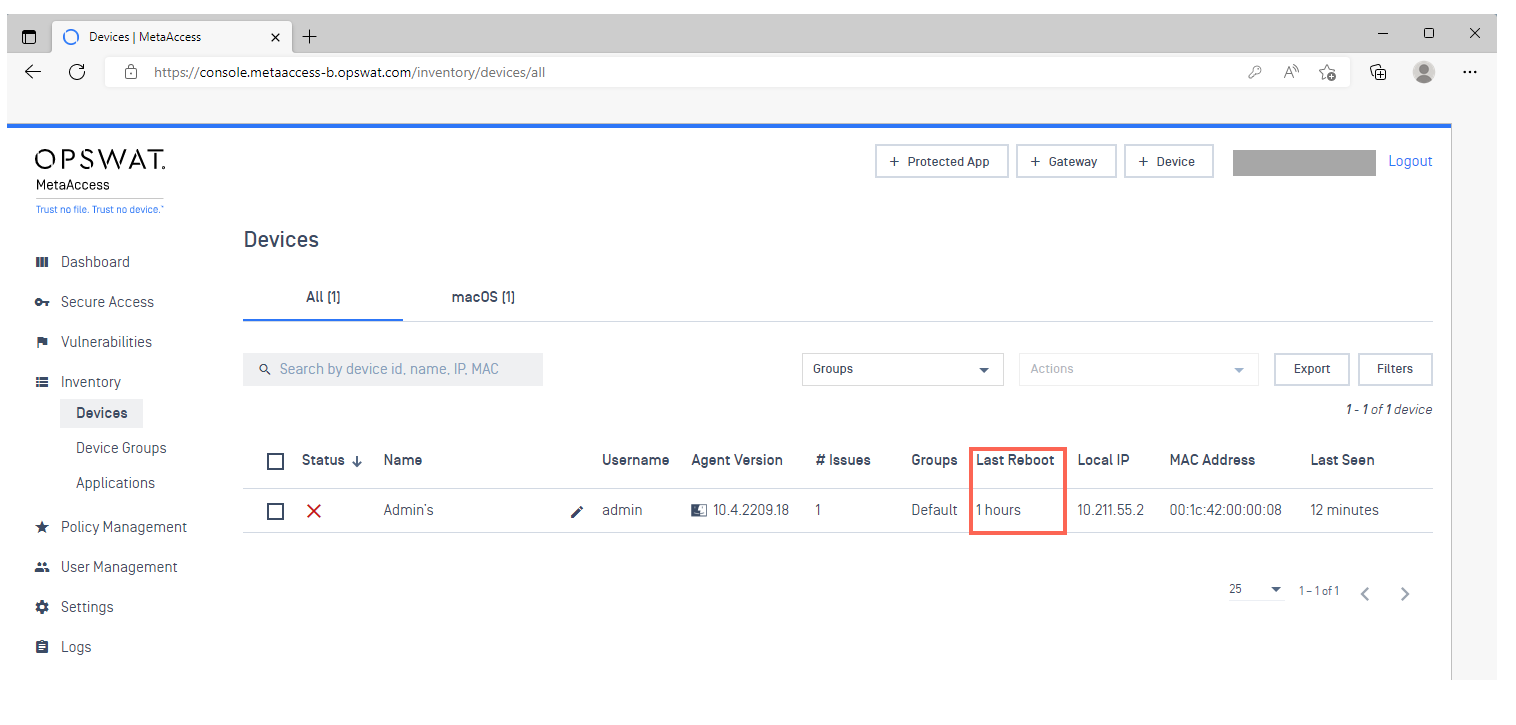Switch to the All (1) tab
This screenshot has width=1516, height=725.
(x=323, y=297)
